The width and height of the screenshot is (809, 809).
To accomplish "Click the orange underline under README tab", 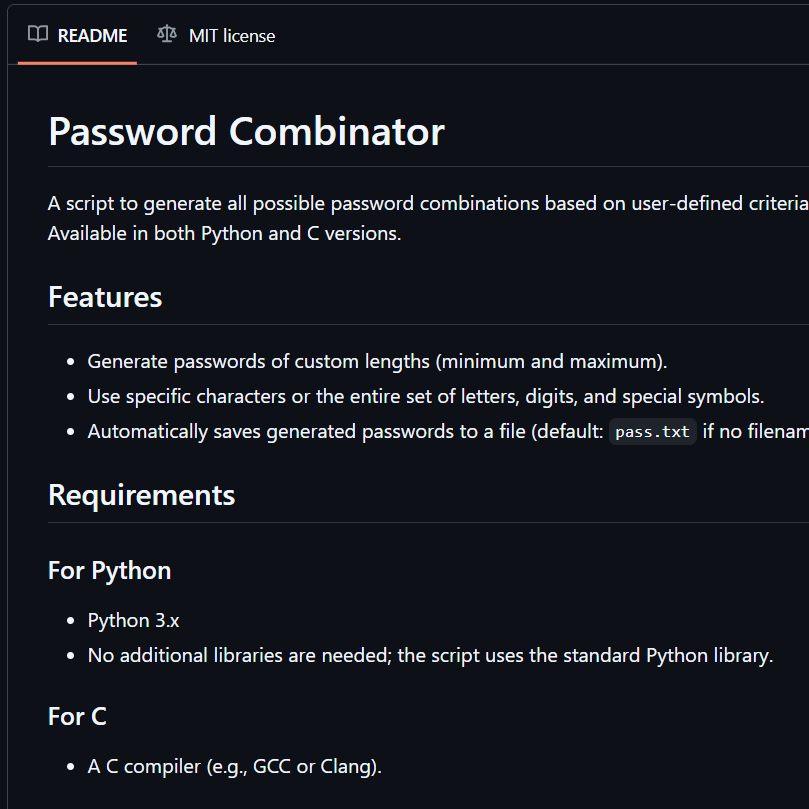I will tap(77, 63).
